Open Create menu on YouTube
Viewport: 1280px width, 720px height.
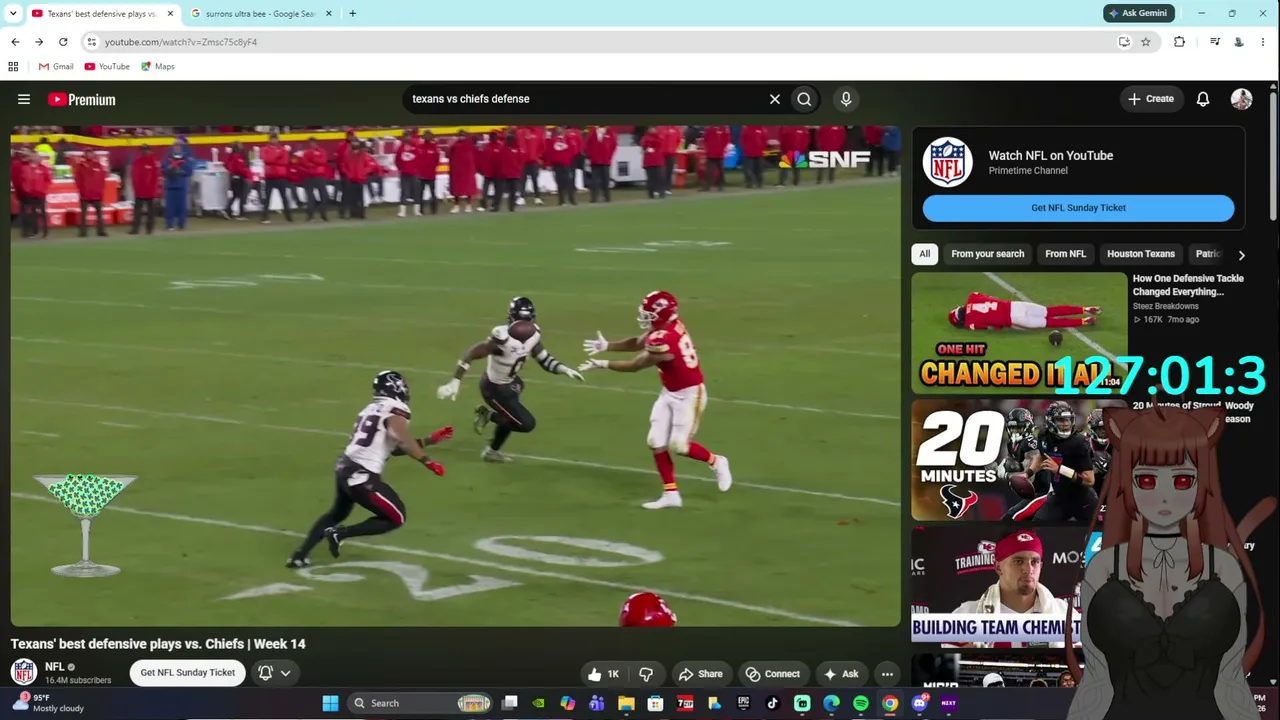point(1150,99)
